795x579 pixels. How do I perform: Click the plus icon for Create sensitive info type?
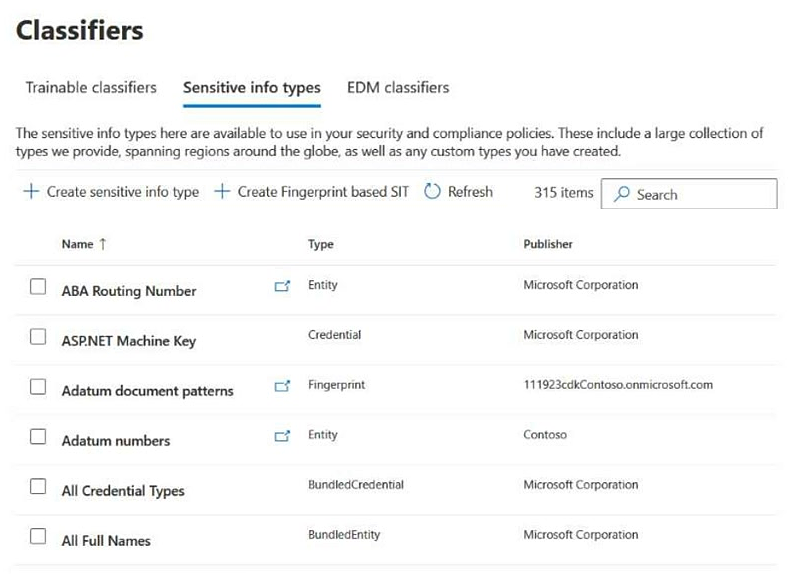pos(31,192)
